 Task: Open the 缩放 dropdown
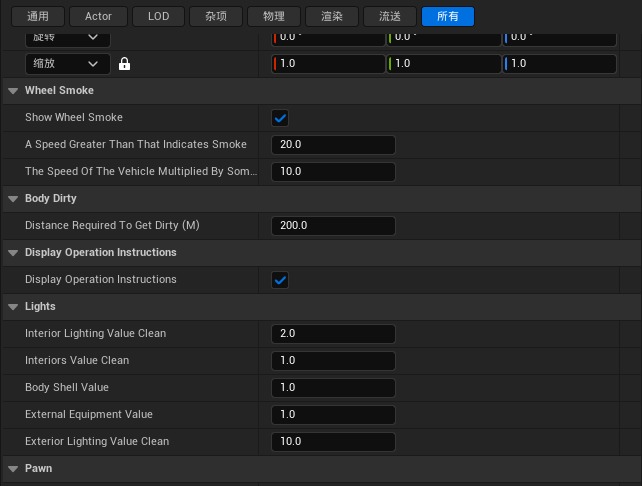68,64
